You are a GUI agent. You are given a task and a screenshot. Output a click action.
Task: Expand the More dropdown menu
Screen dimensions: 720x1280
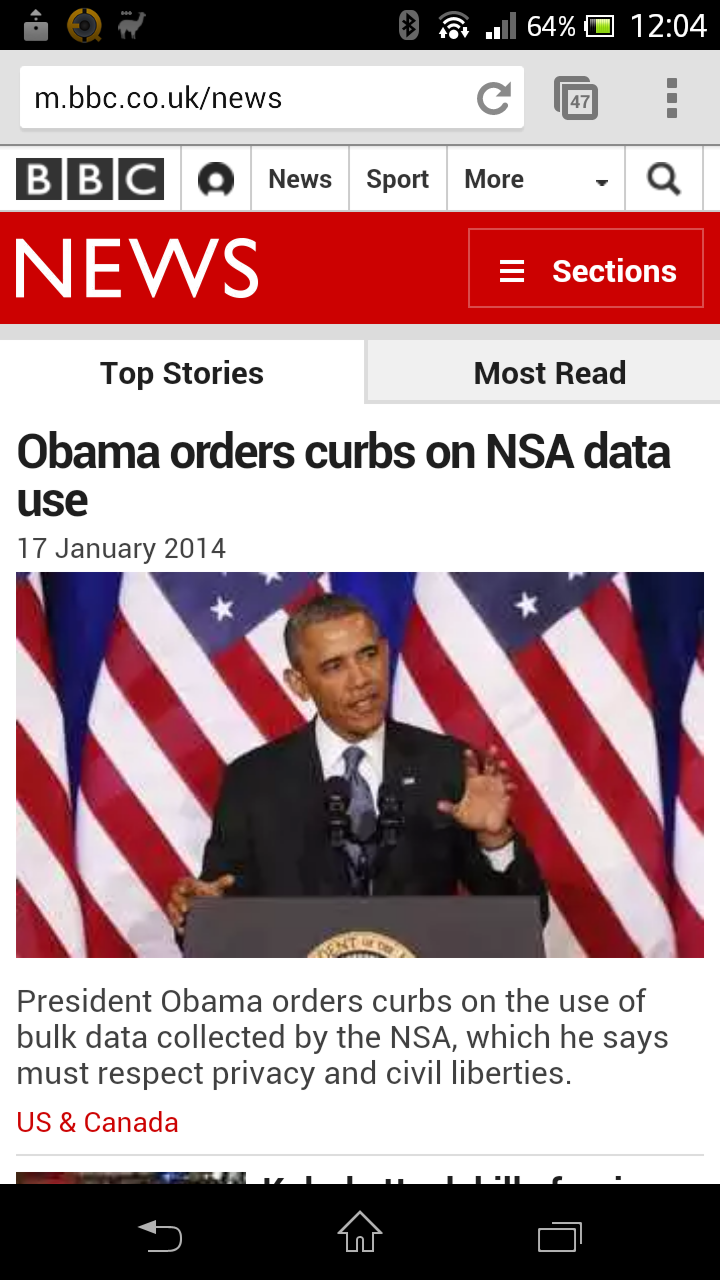[536, 179]
